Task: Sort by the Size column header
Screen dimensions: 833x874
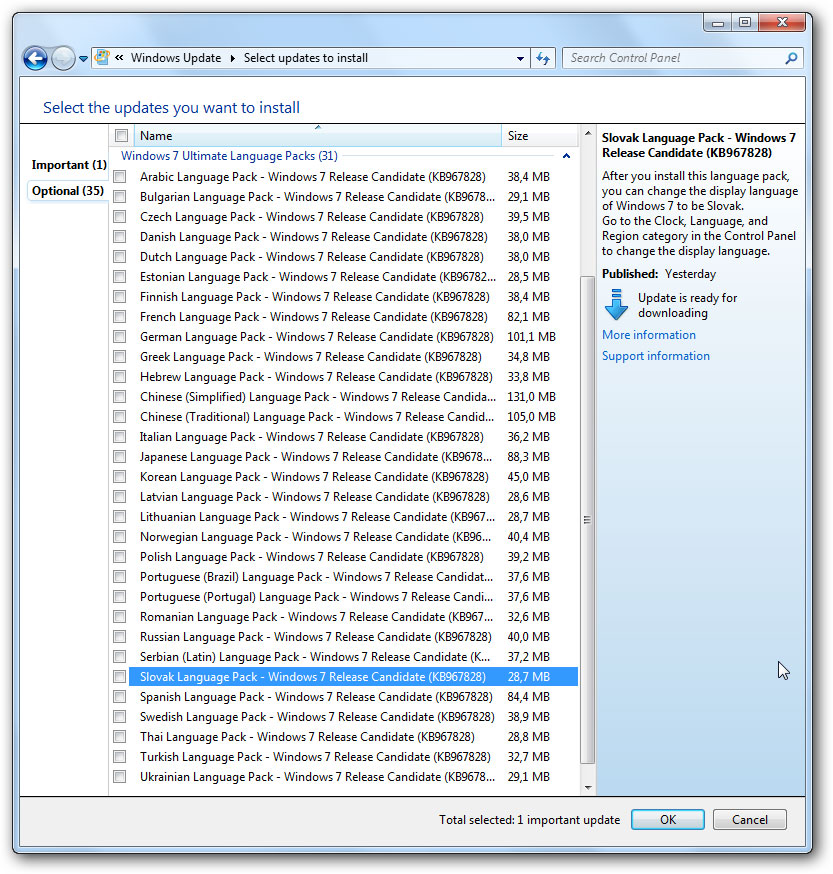Action: point(539,135)
